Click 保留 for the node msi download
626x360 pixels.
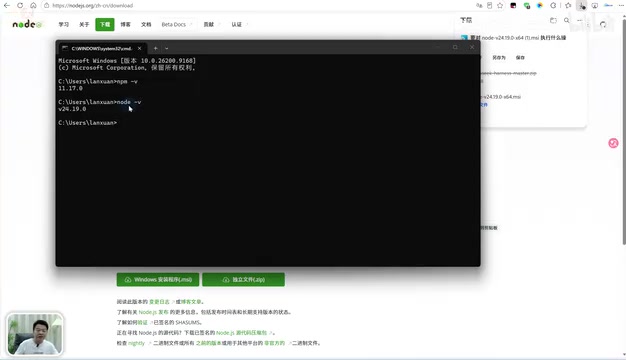tap(520, 57)
